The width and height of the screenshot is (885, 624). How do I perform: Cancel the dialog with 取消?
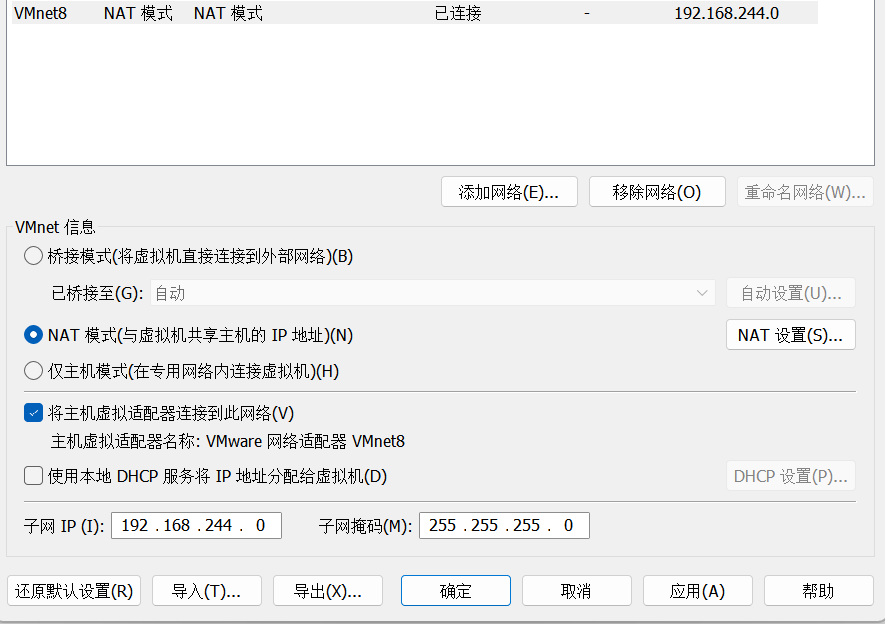click(576, 591)
